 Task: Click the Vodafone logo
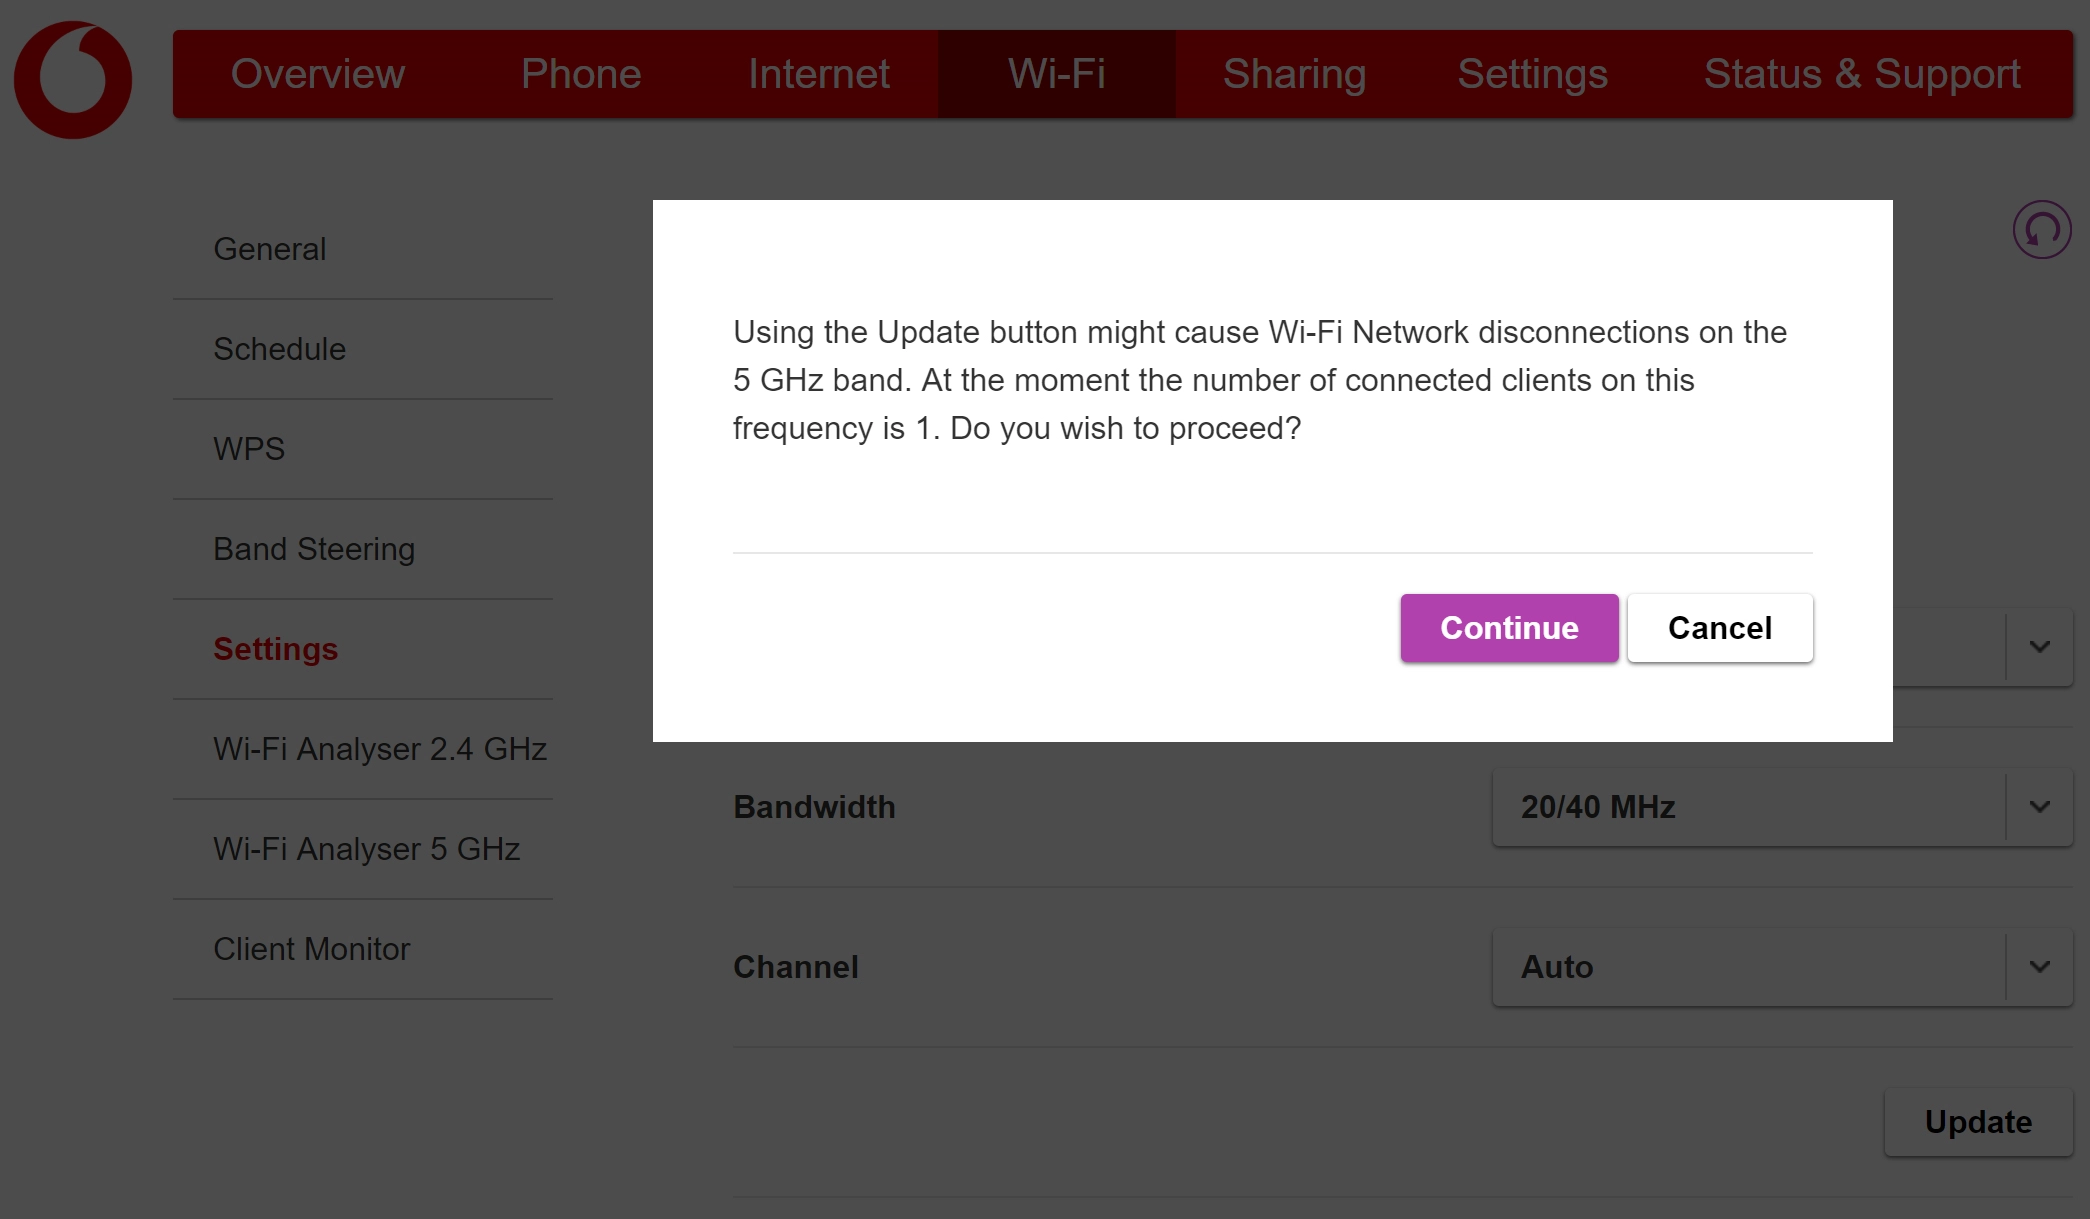pos(72,78)
